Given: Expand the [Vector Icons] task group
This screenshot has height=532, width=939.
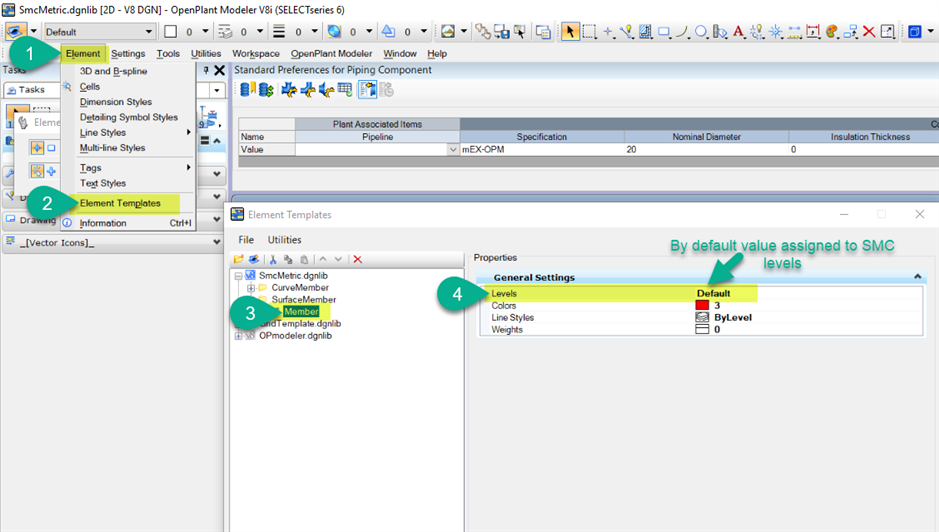Looking at the screenshot, I should tap(216, 242).
